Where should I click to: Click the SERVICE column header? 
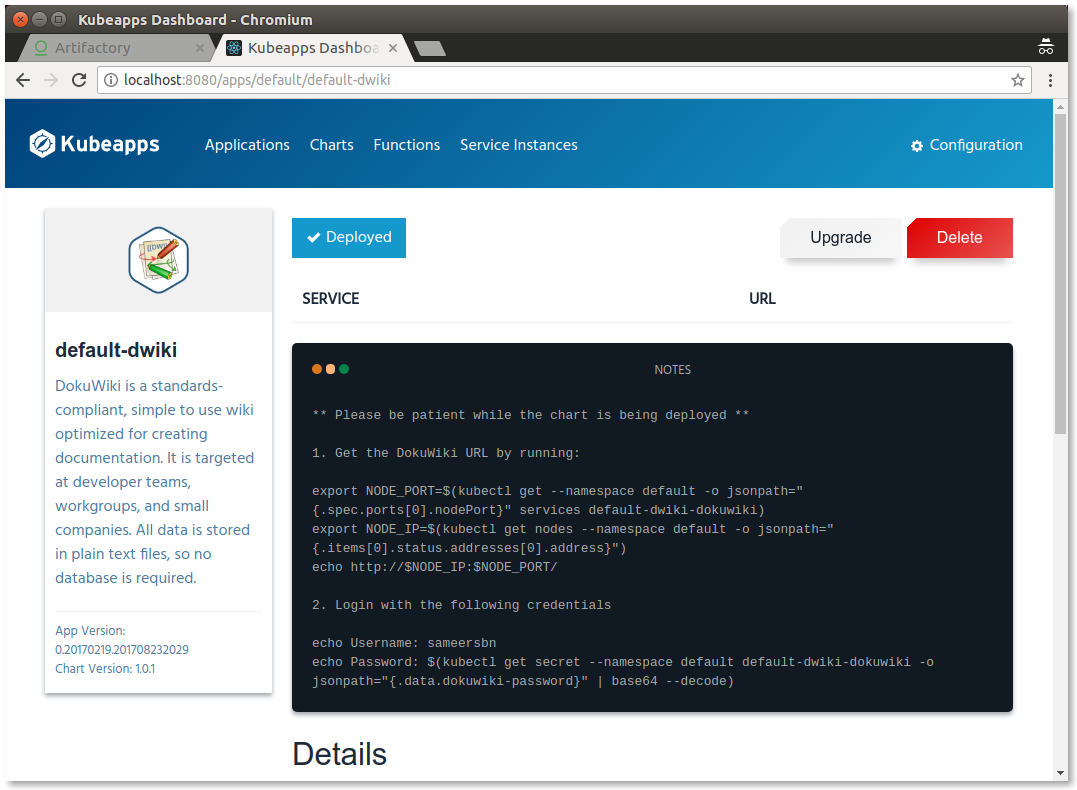[x=330, y=299]
